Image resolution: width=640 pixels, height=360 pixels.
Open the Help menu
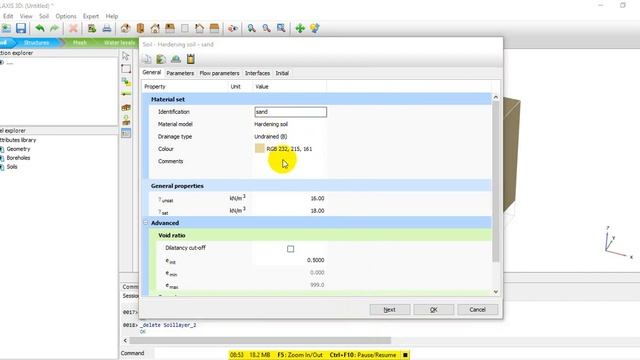click(111, 16)
